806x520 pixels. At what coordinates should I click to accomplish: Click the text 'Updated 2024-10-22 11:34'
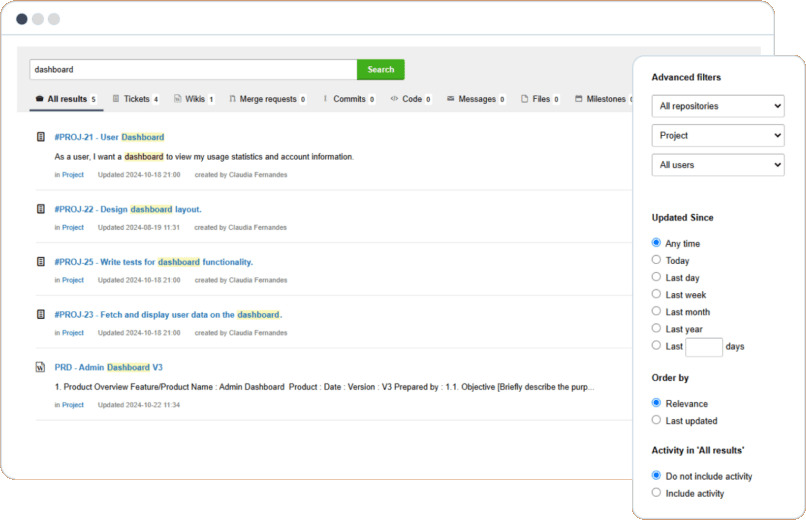tap(139, 405)
